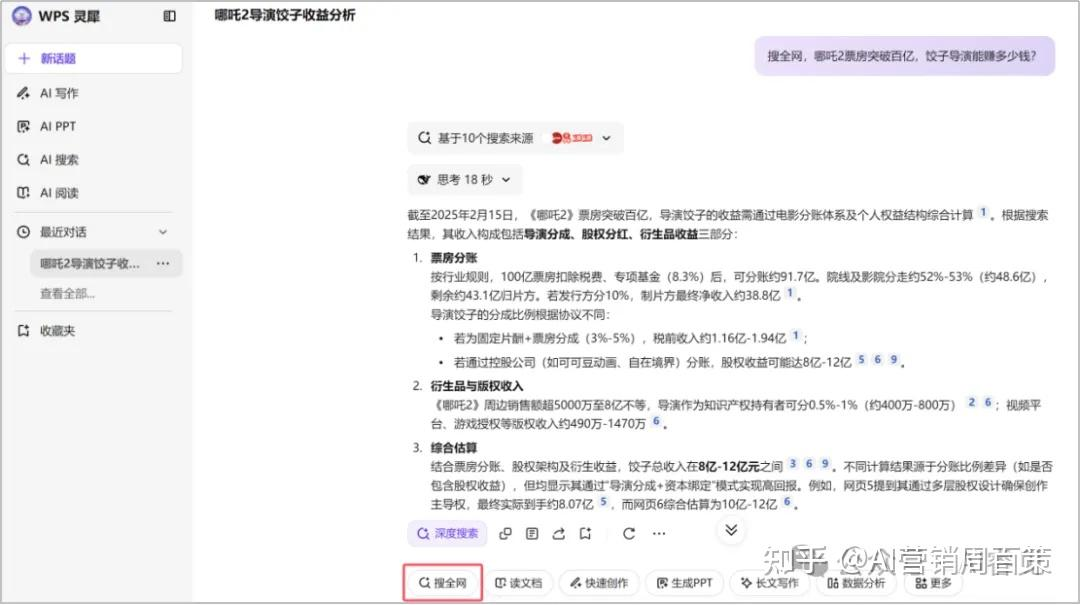1080x605 pixels.
Task: Open citation 1 after 综合计算
Action: tap(983, 213)
